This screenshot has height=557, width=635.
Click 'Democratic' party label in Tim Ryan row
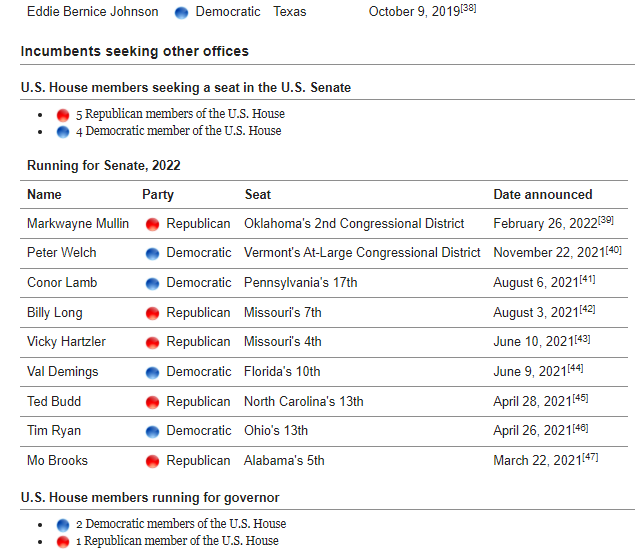click(x=199, y=431)
